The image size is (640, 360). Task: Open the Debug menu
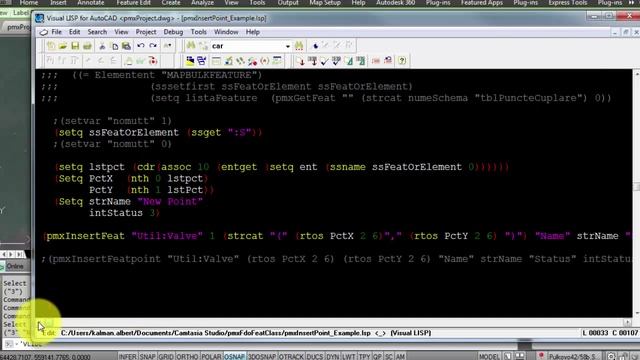click(173, 32)
